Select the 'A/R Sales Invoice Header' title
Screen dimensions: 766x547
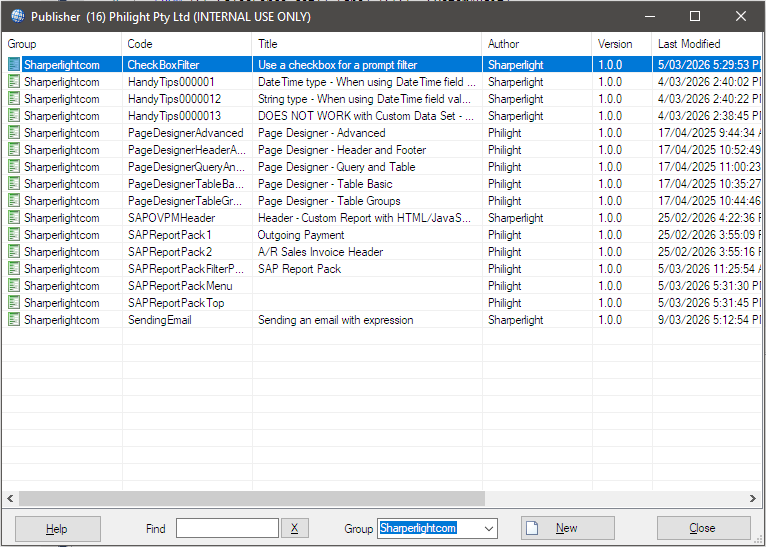320,252
